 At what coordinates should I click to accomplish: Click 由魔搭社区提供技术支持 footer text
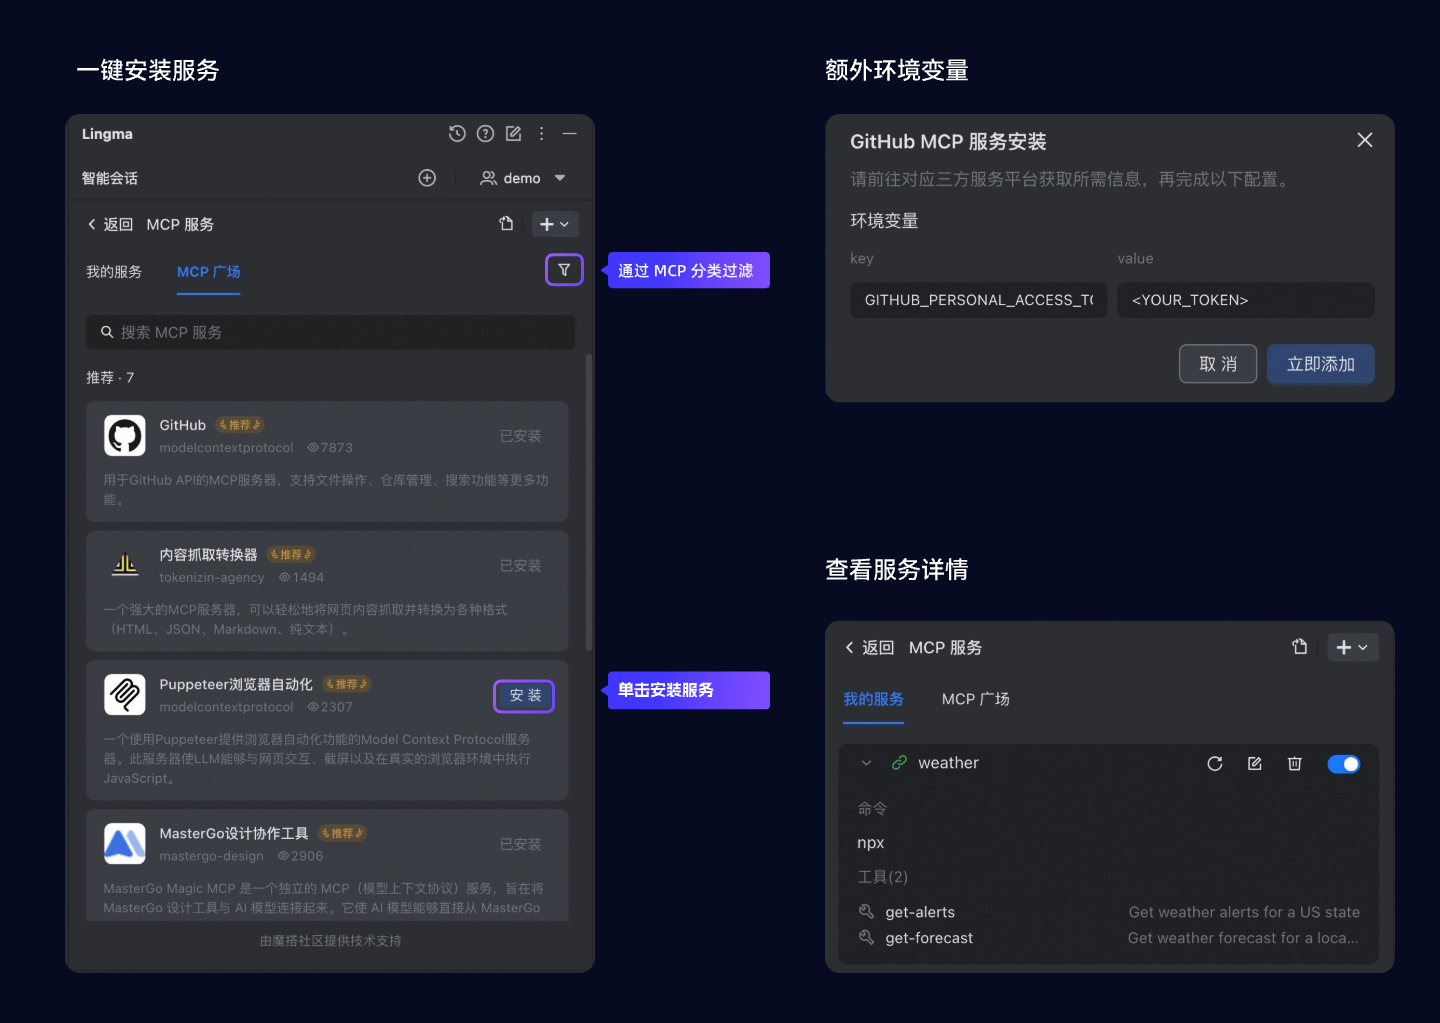(330, 941)
